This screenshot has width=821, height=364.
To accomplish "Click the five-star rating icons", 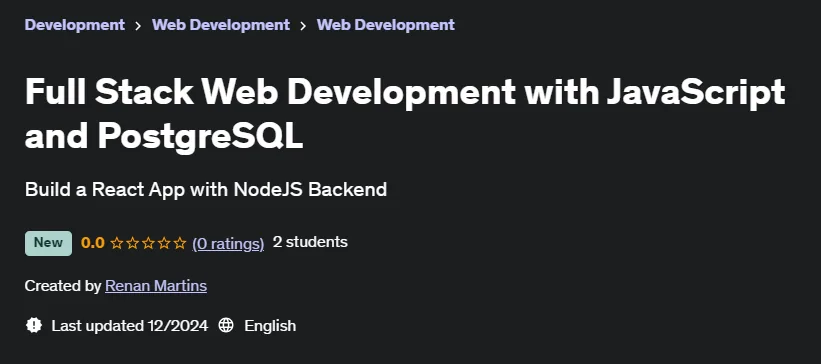I will point(149,244).
